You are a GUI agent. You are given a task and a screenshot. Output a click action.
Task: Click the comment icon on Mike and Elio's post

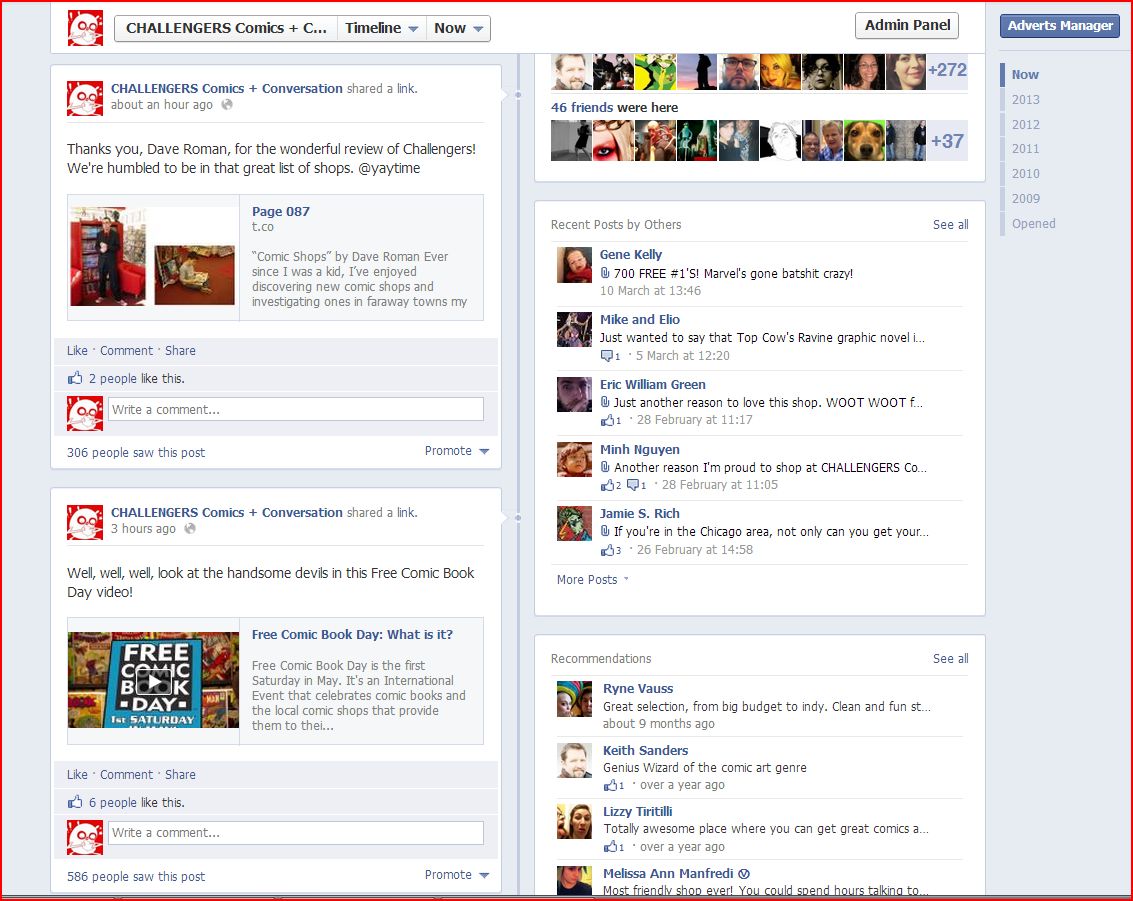[607, 355]
